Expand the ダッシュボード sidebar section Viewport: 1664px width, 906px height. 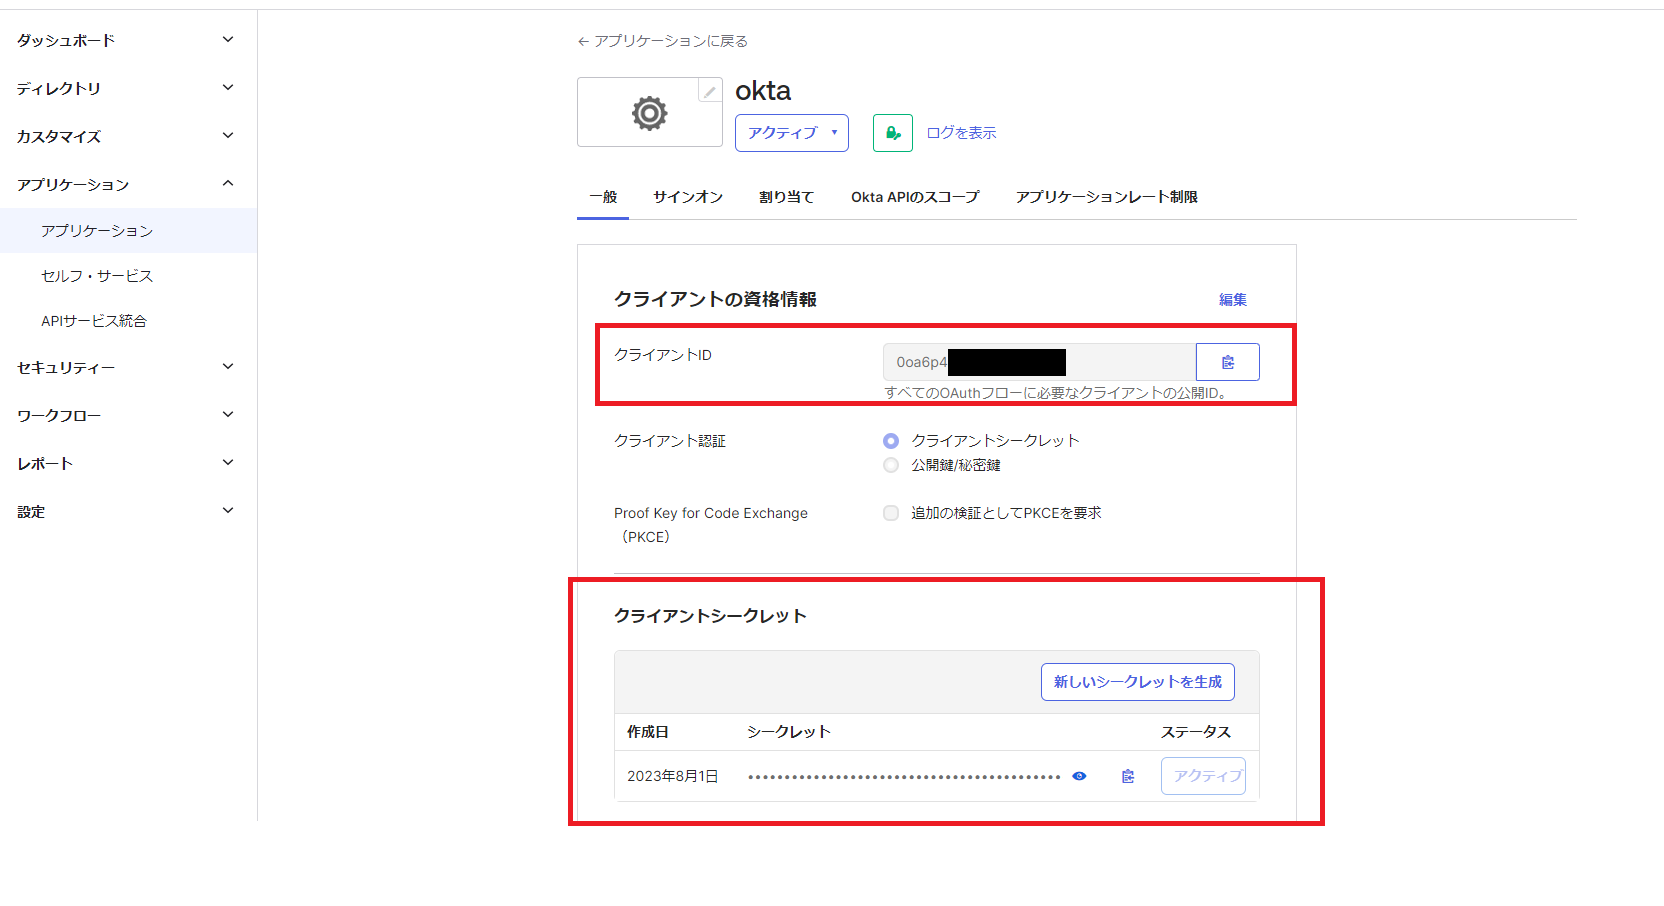128,40
